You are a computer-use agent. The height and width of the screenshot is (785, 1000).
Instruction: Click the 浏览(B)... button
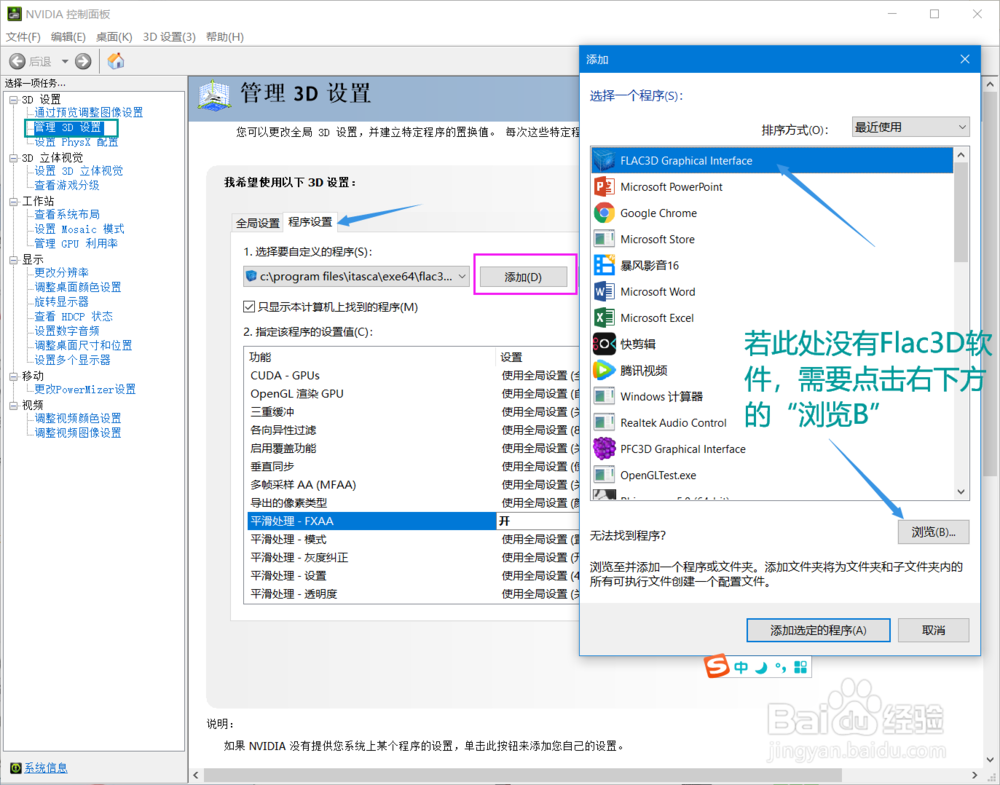pos(933,532)
